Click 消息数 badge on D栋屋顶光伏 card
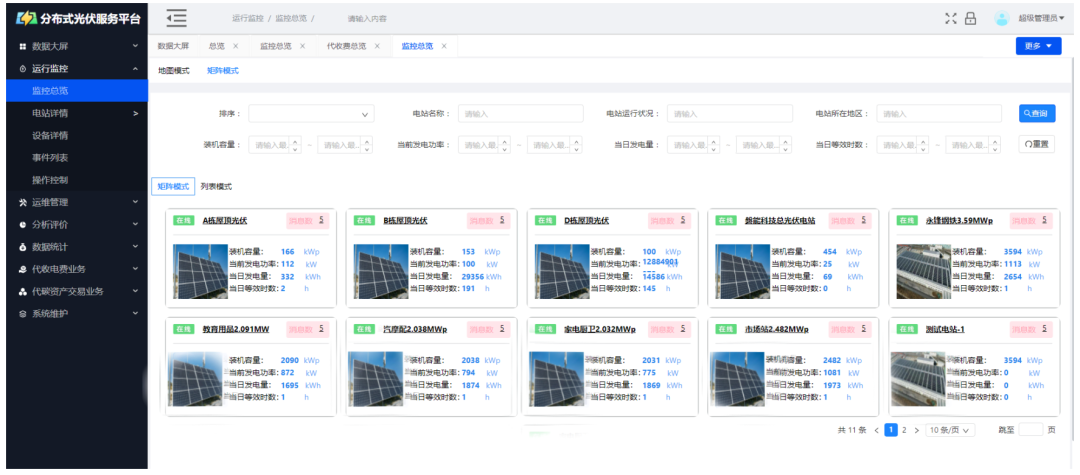The width and height of the screenshot is (1080, 475). 669,220
